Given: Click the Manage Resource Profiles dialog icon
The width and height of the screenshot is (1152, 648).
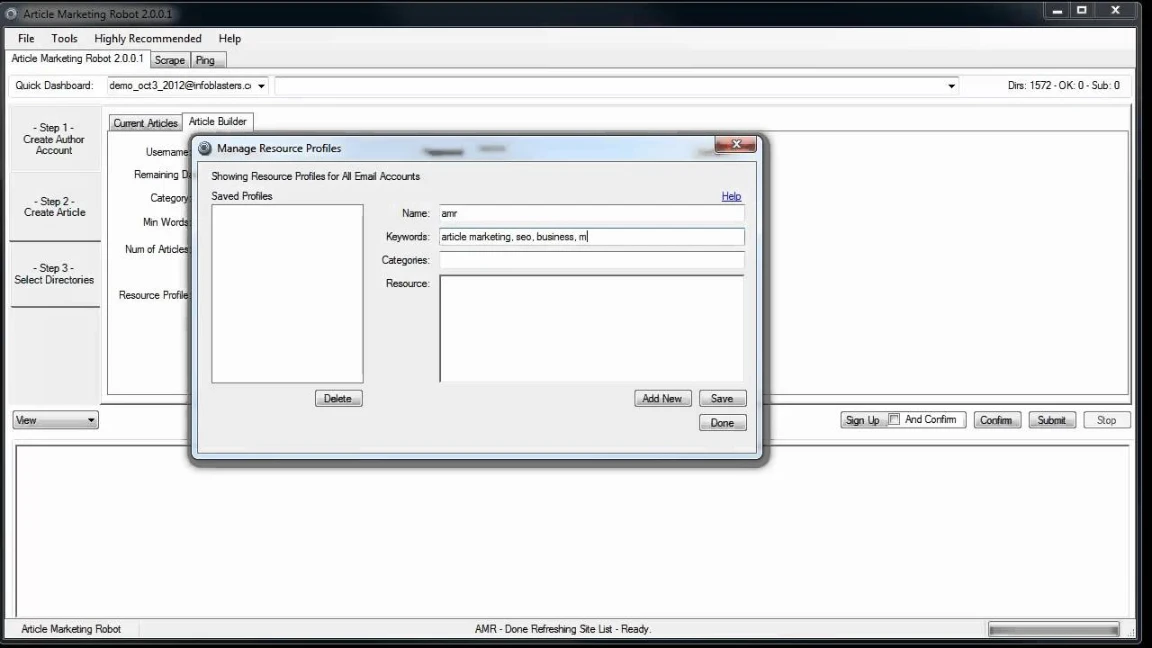Looking at the screenshot, I should pyautogui.click(x=205, y=148).
